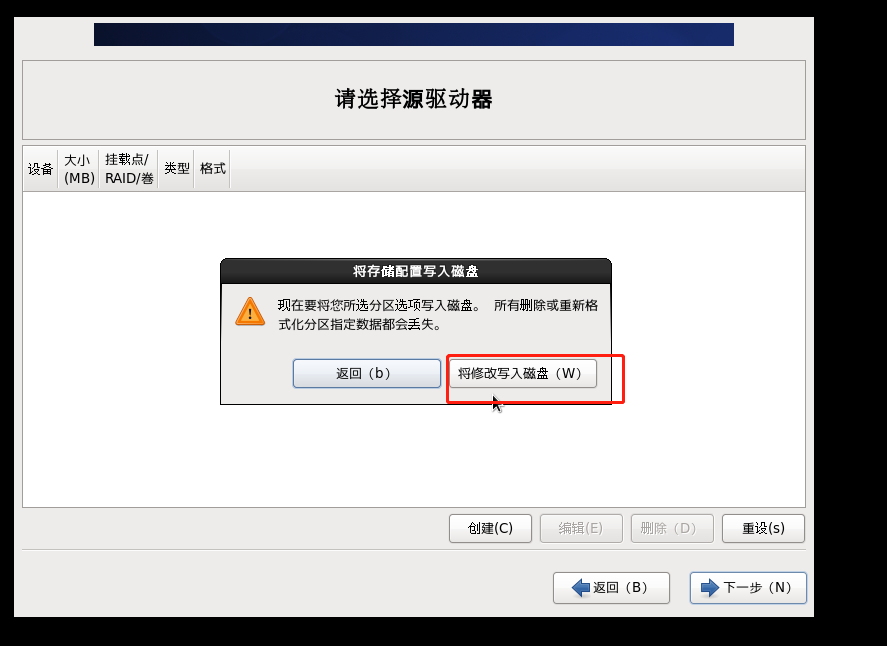
Task: Click the warning message text in dialog
Action: pyautogui.click(x=438, y=315)
